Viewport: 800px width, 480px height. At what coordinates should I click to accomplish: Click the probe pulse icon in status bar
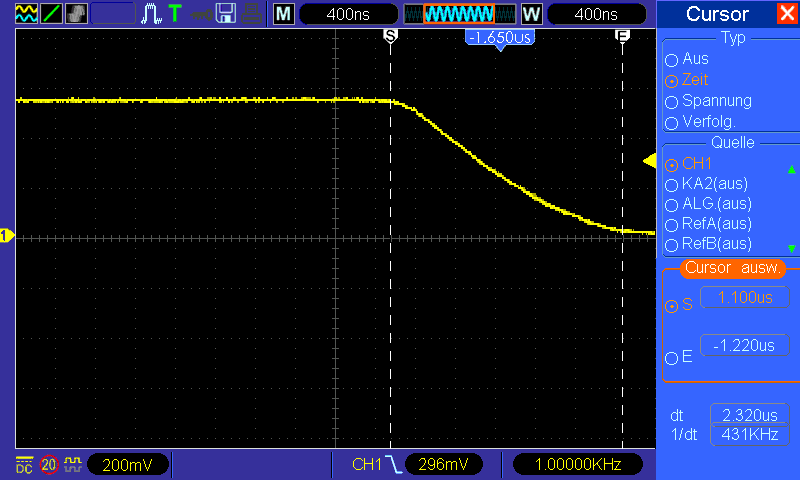[73, 465]
